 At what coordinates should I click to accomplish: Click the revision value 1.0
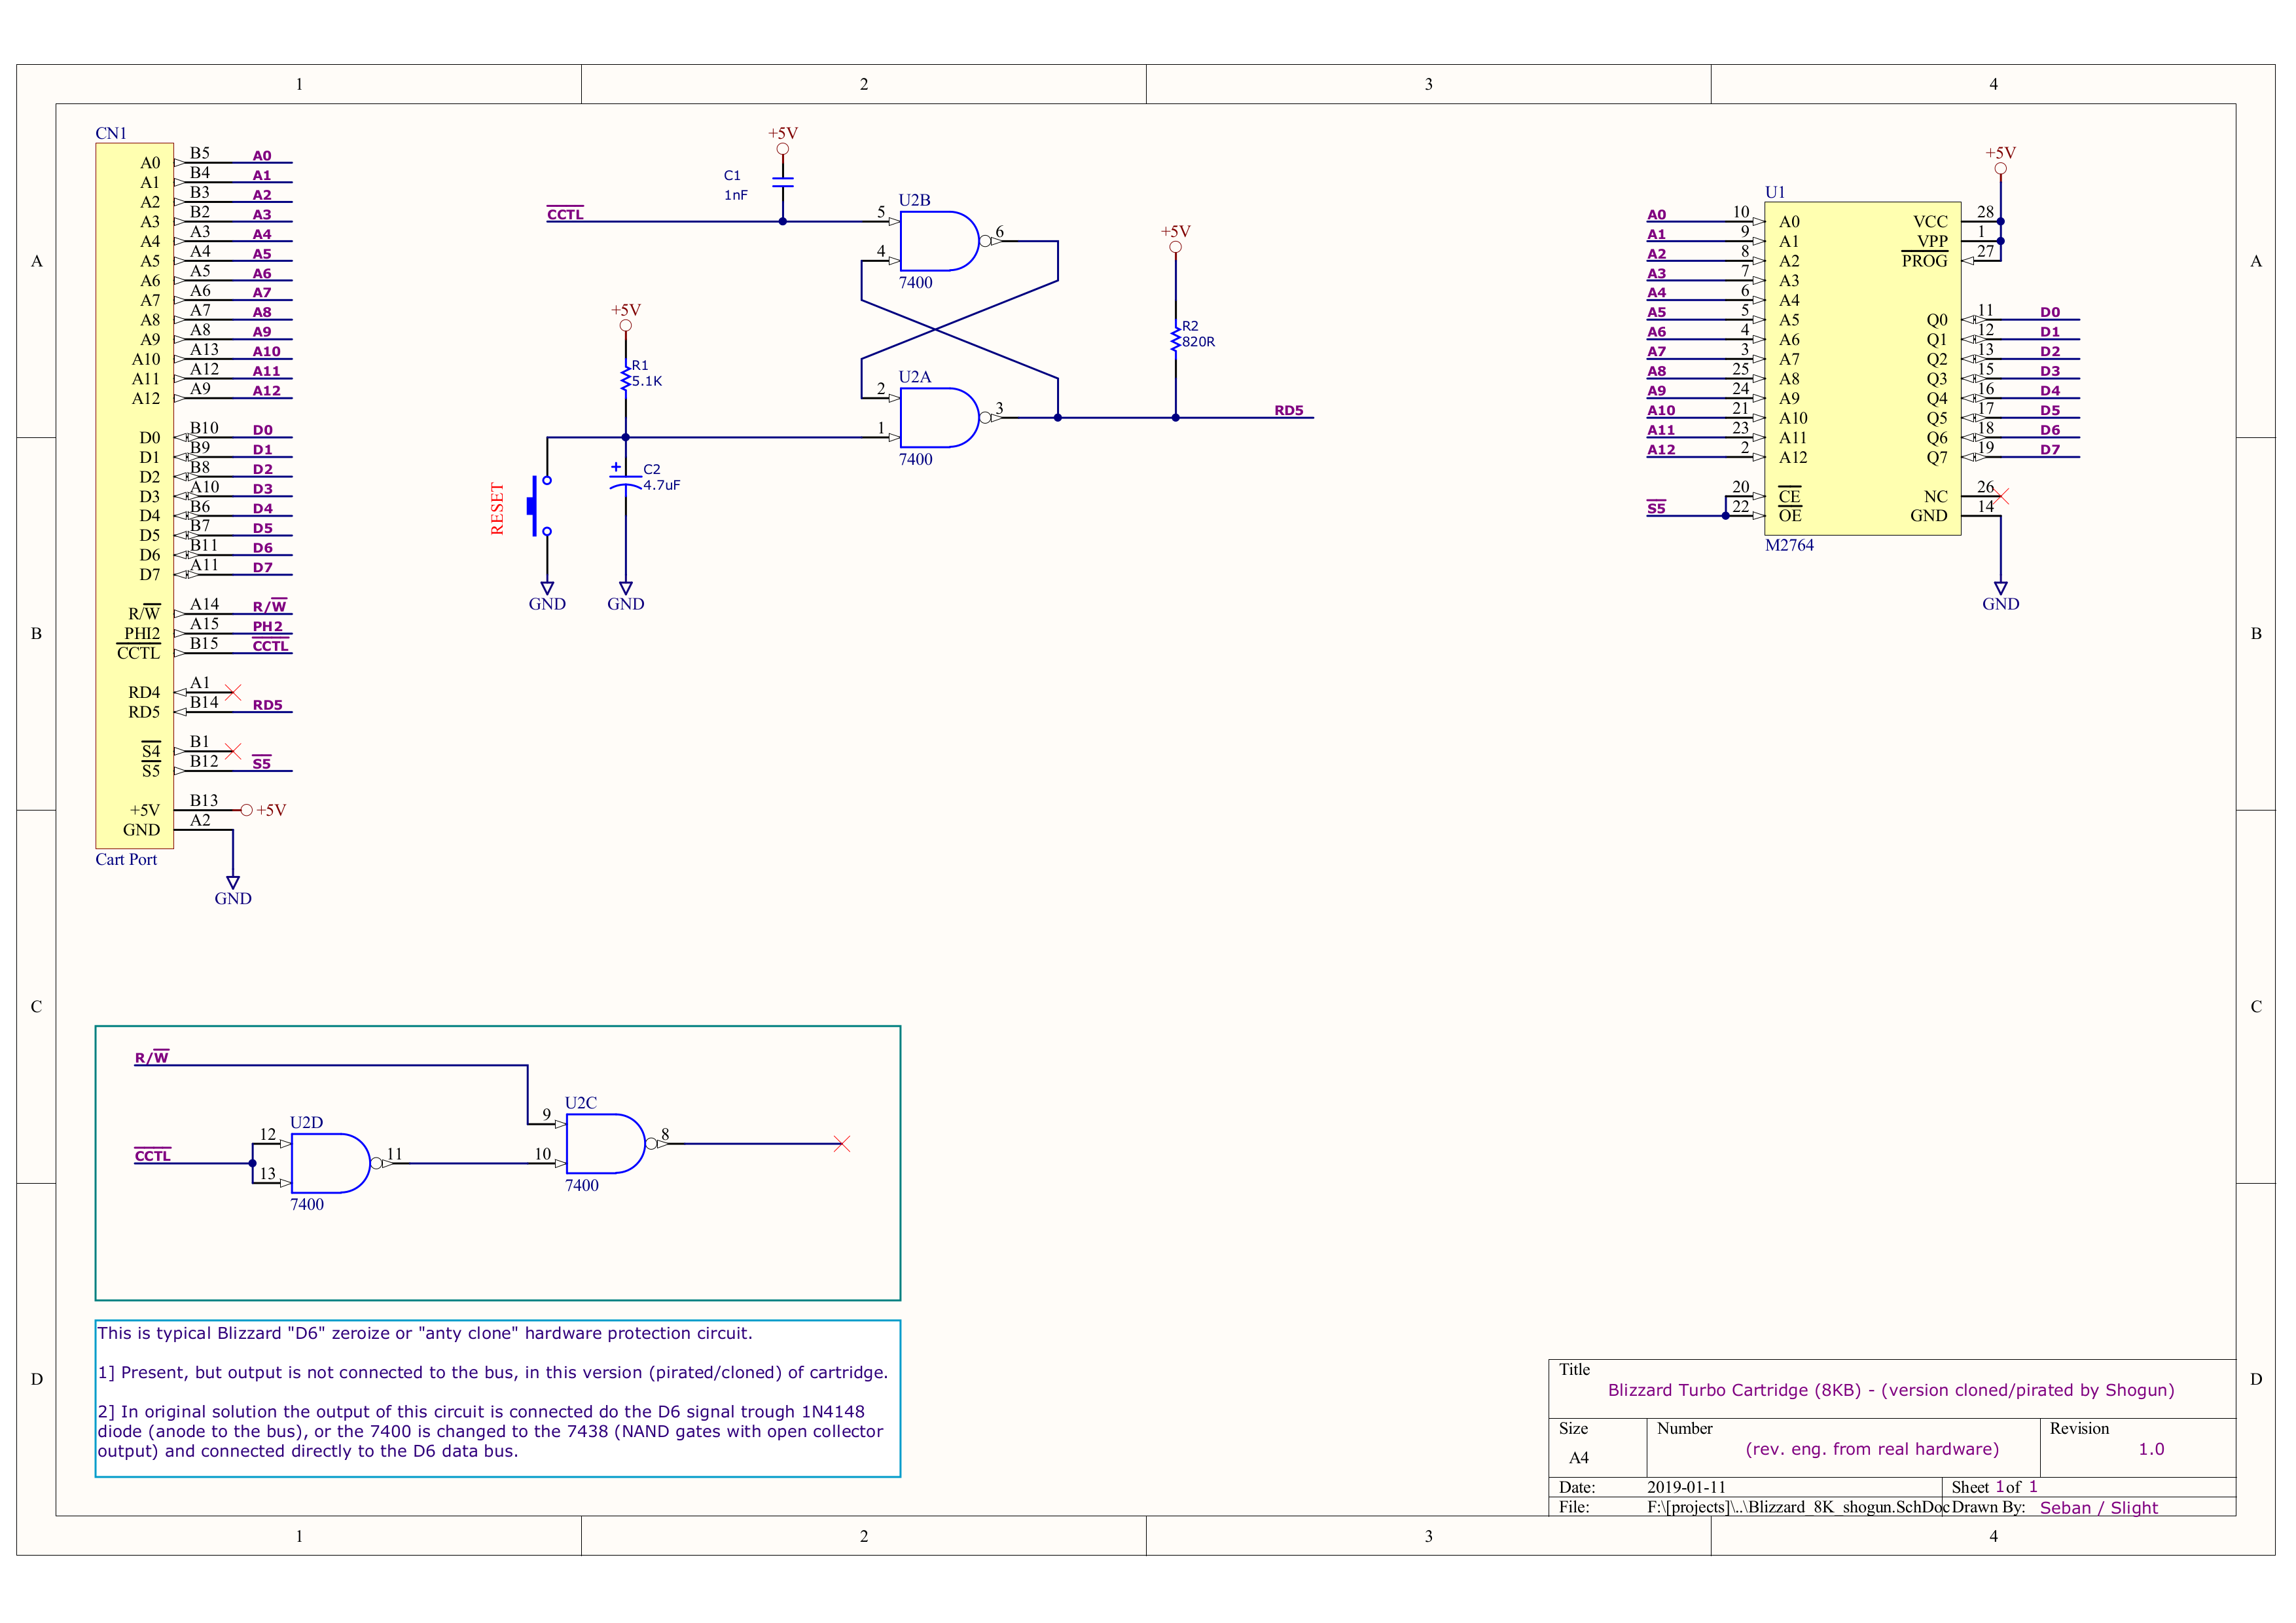click(x=2151, y=1449)
